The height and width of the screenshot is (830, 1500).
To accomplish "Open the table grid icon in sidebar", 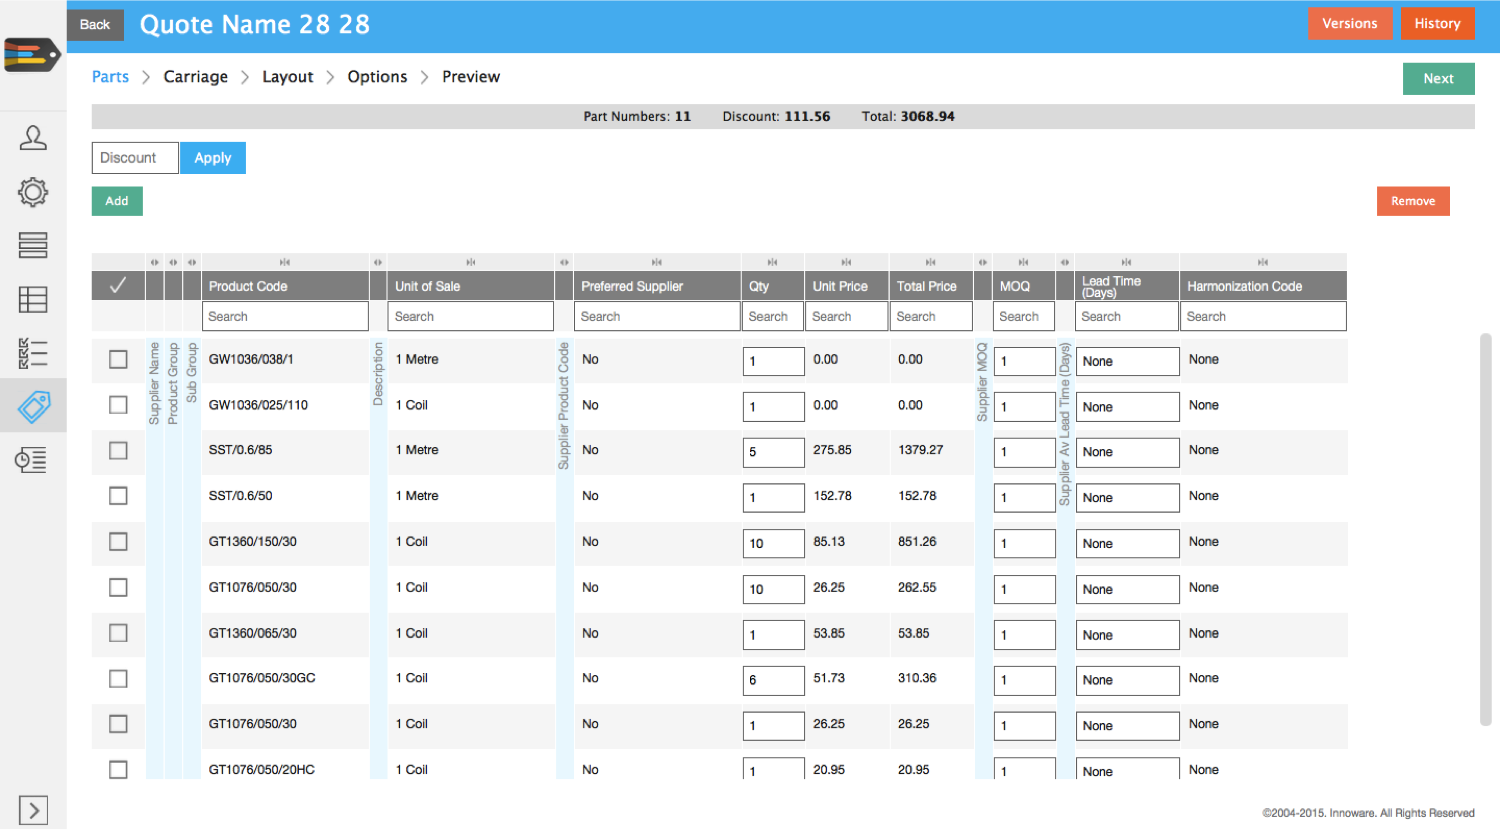I will click(x=33, y=299).
